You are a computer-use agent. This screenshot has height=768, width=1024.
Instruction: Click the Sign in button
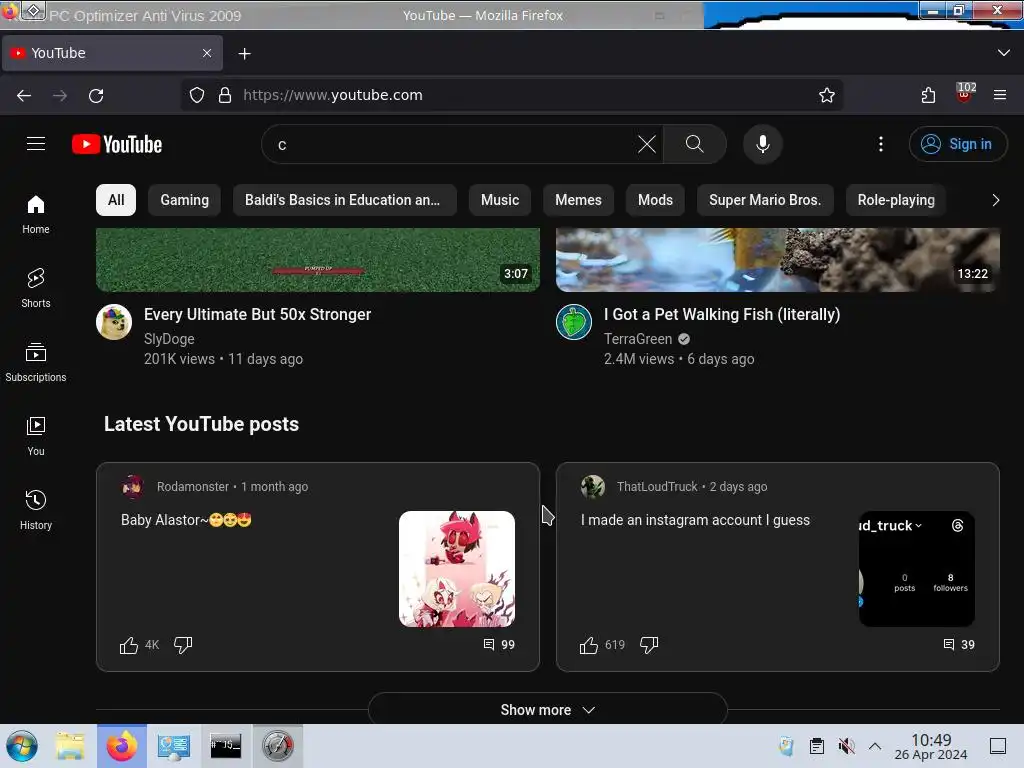pyautogui.click(x=958, y=144)
